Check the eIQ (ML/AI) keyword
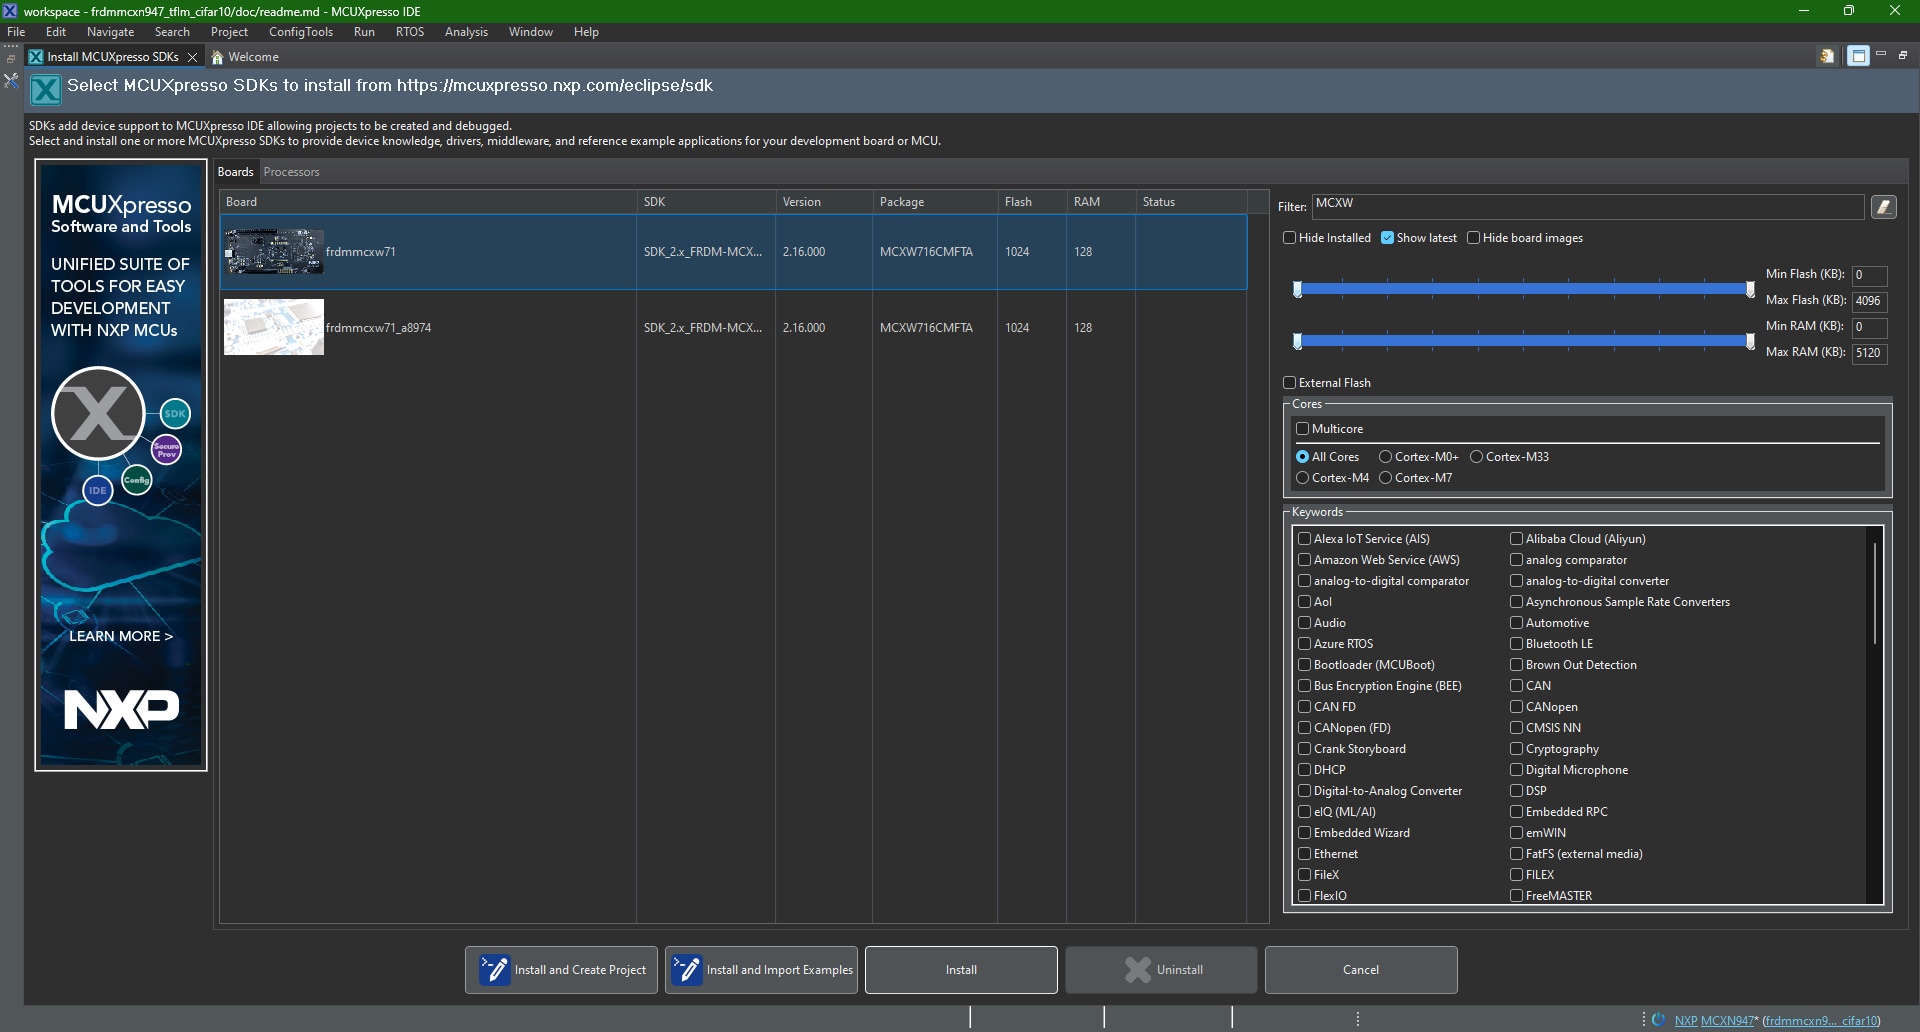This screenshot has width=1920, height=1032. pos(1304,812)
